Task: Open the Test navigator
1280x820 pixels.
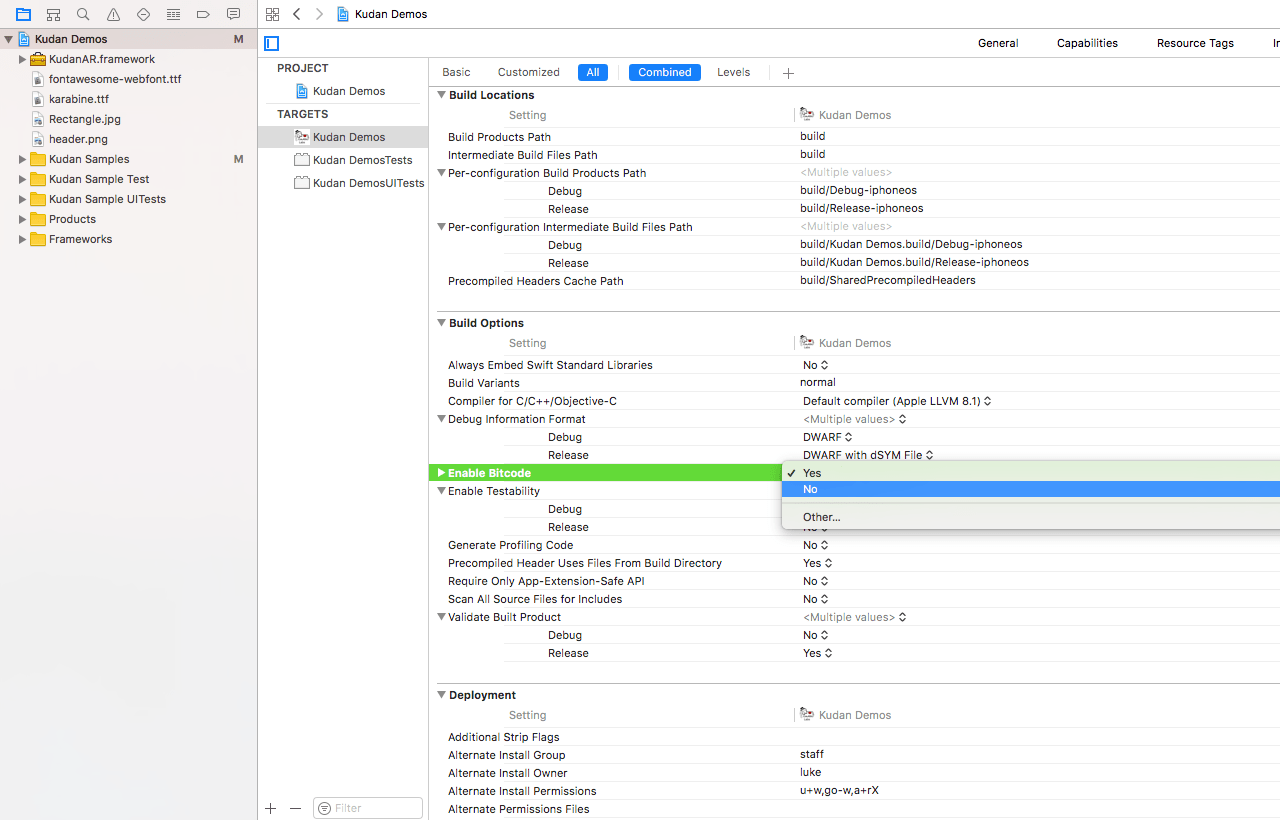Action: 143,14
